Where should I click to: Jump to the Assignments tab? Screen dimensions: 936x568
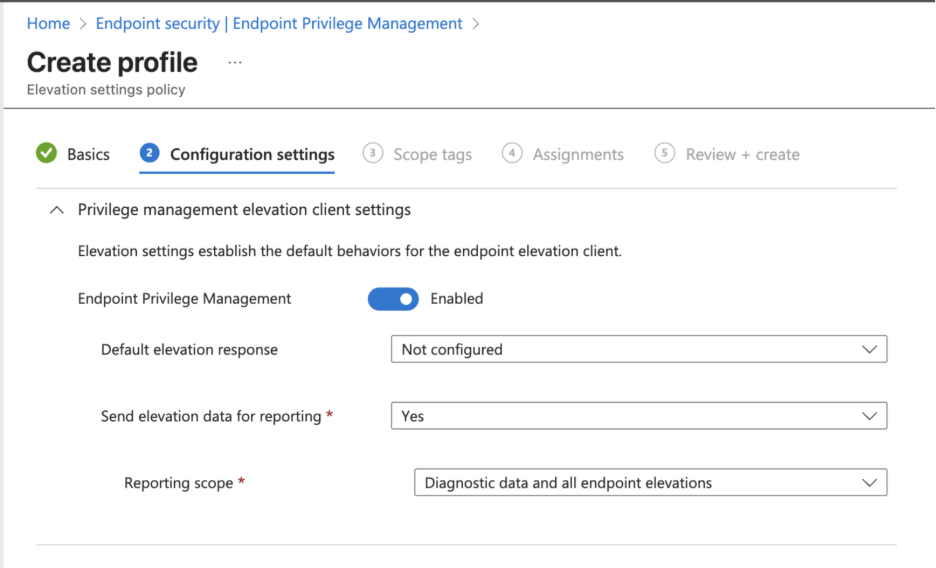pyautogui.click(x=578, y=154)
